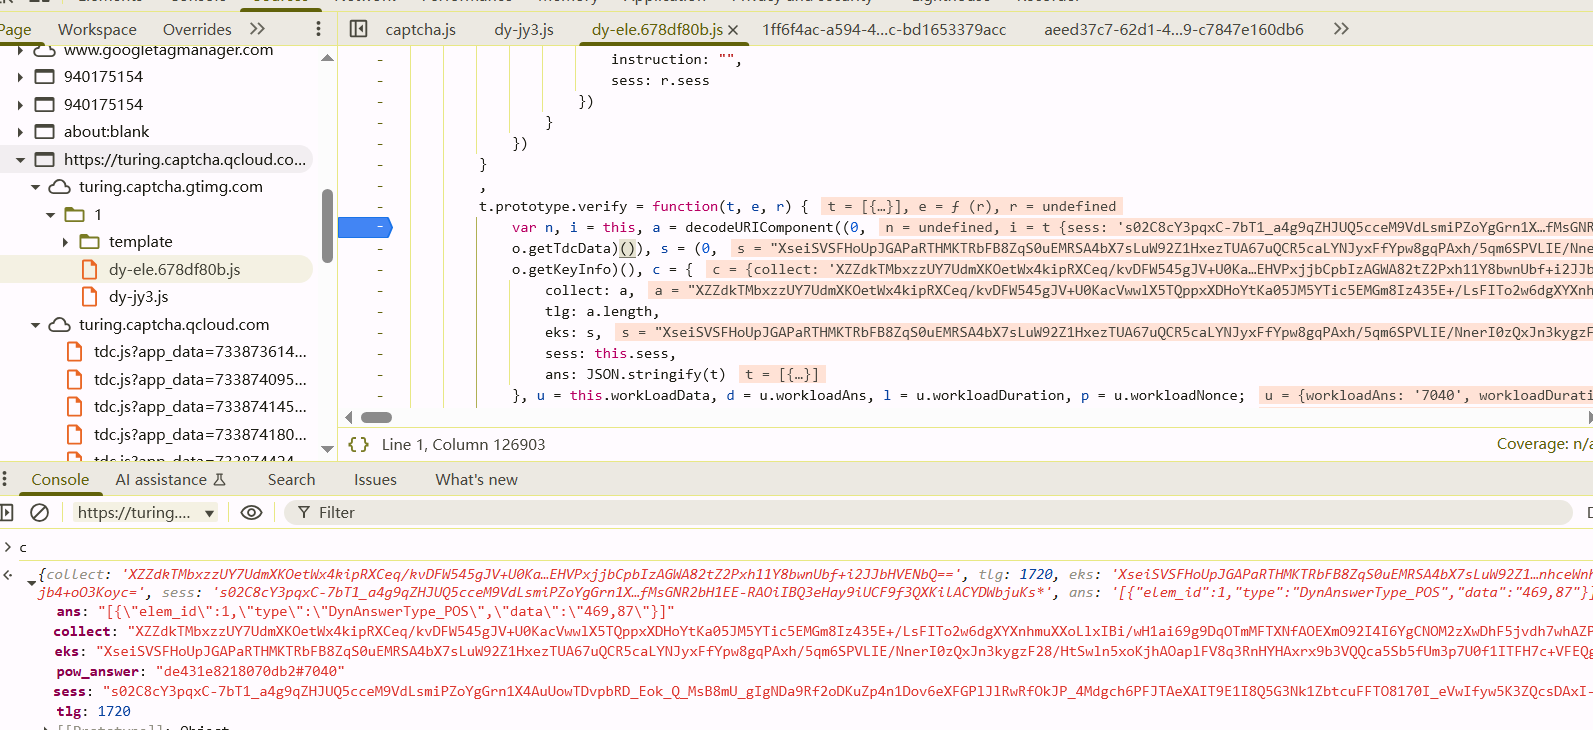Open the Sources pane three-dot menu
Screen dimensions: 1593x730
[319, 29]
